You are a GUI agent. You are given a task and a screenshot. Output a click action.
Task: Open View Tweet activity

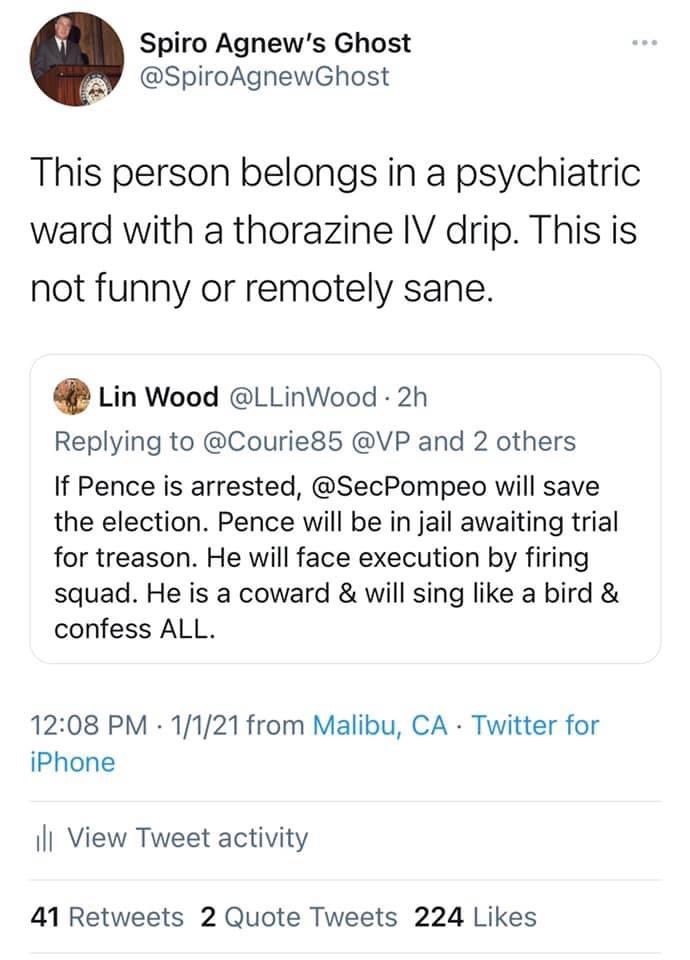[187, 838]
